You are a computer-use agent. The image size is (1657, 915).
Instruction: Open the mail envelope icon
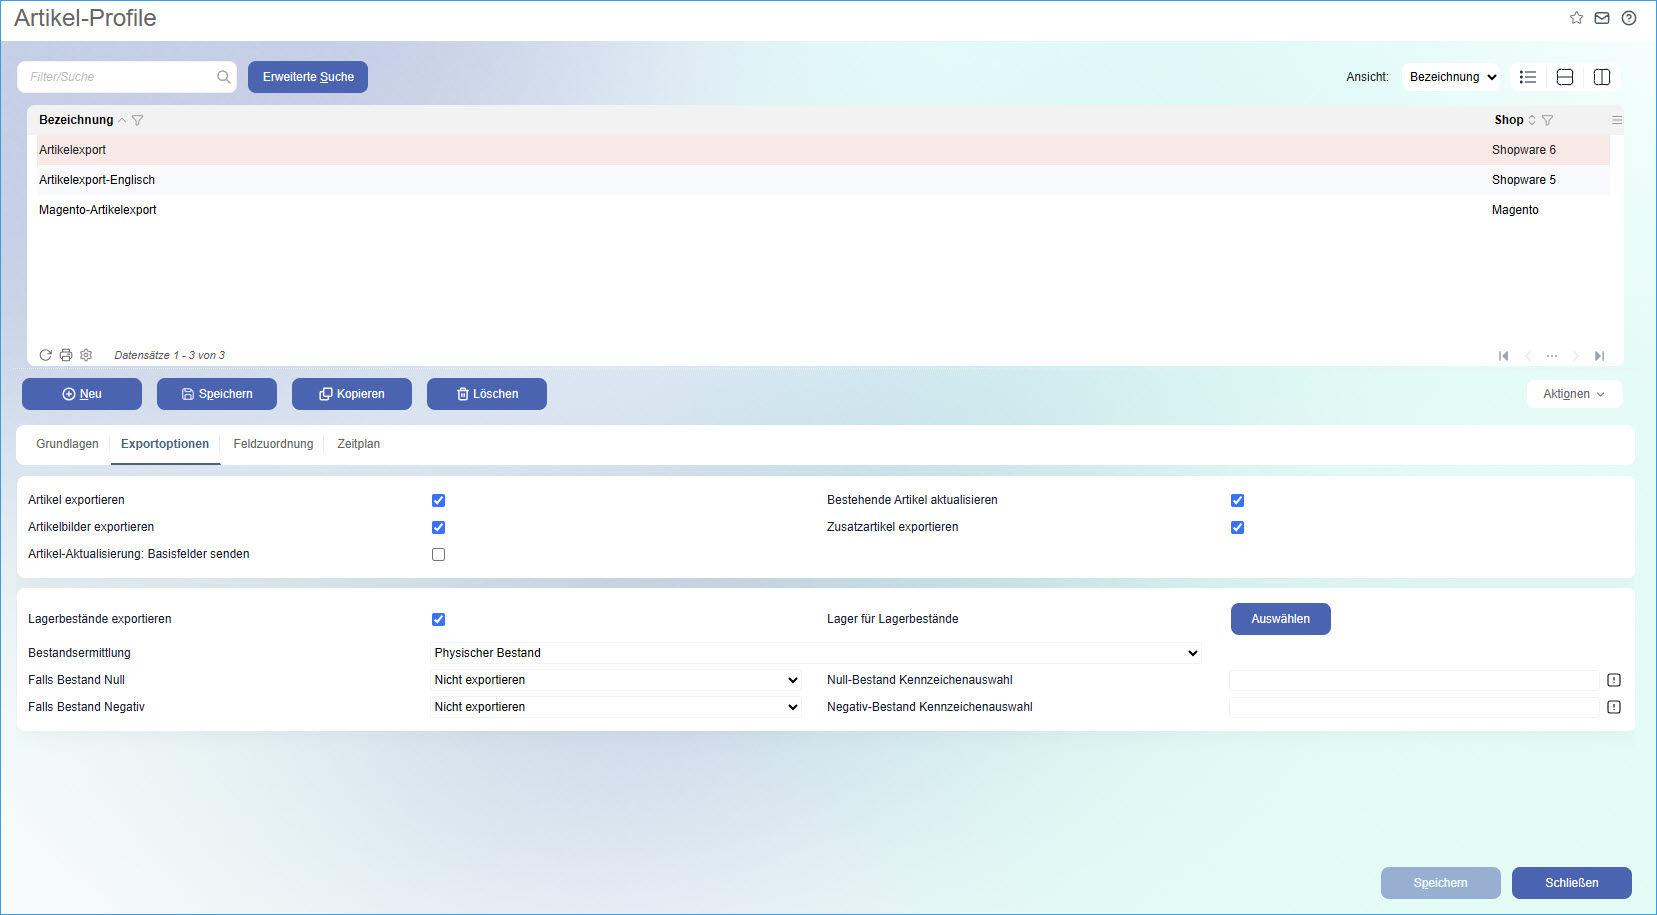1602,18
